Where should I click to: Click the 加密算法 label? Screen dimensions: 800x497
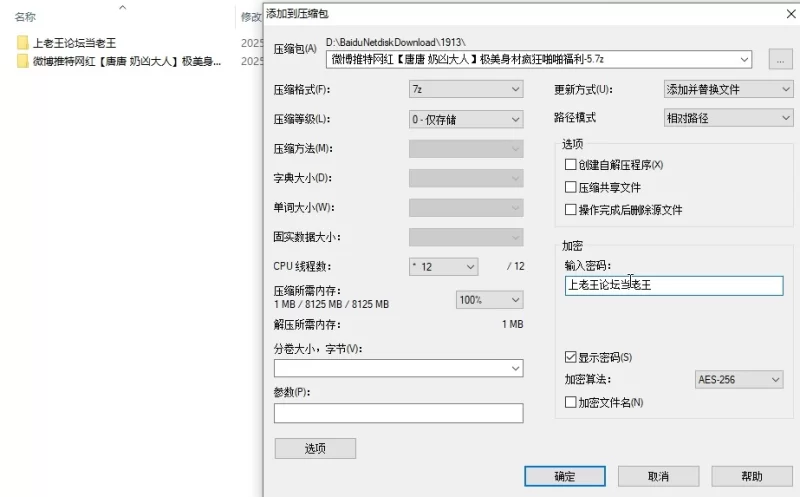(588, 380)
